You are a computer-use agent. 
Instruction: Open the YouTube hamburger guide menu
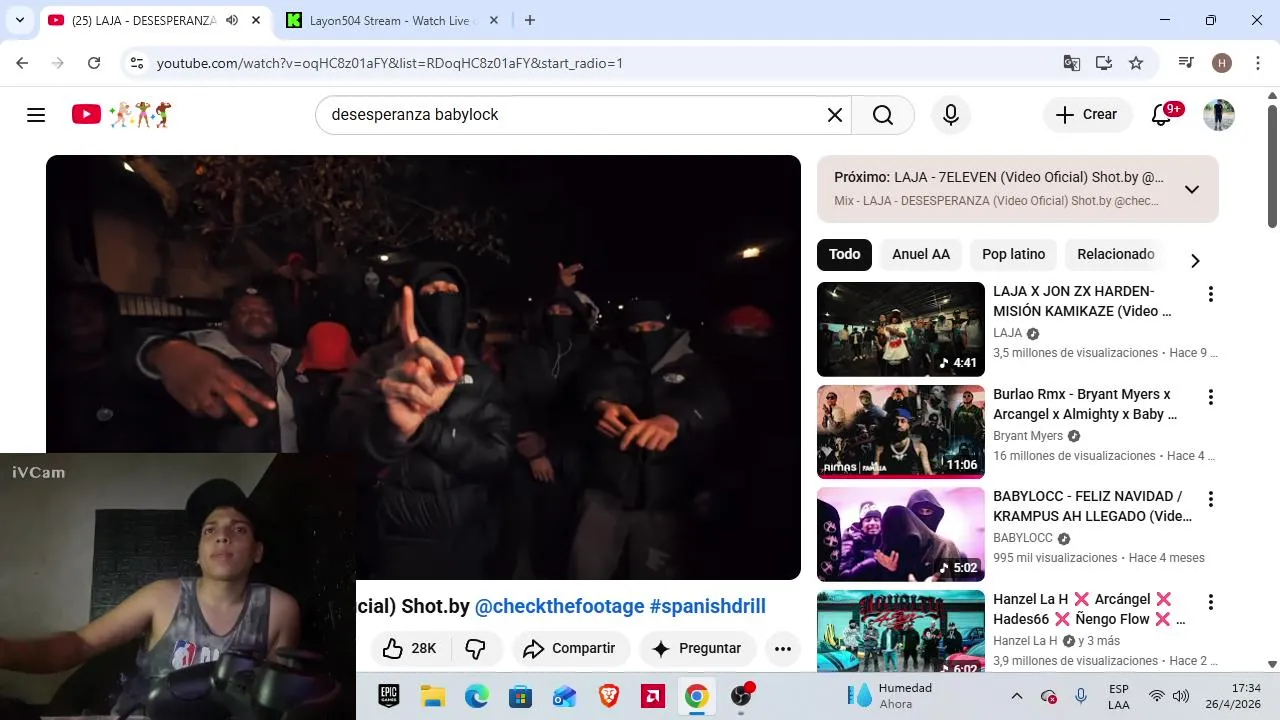(36, 115)
